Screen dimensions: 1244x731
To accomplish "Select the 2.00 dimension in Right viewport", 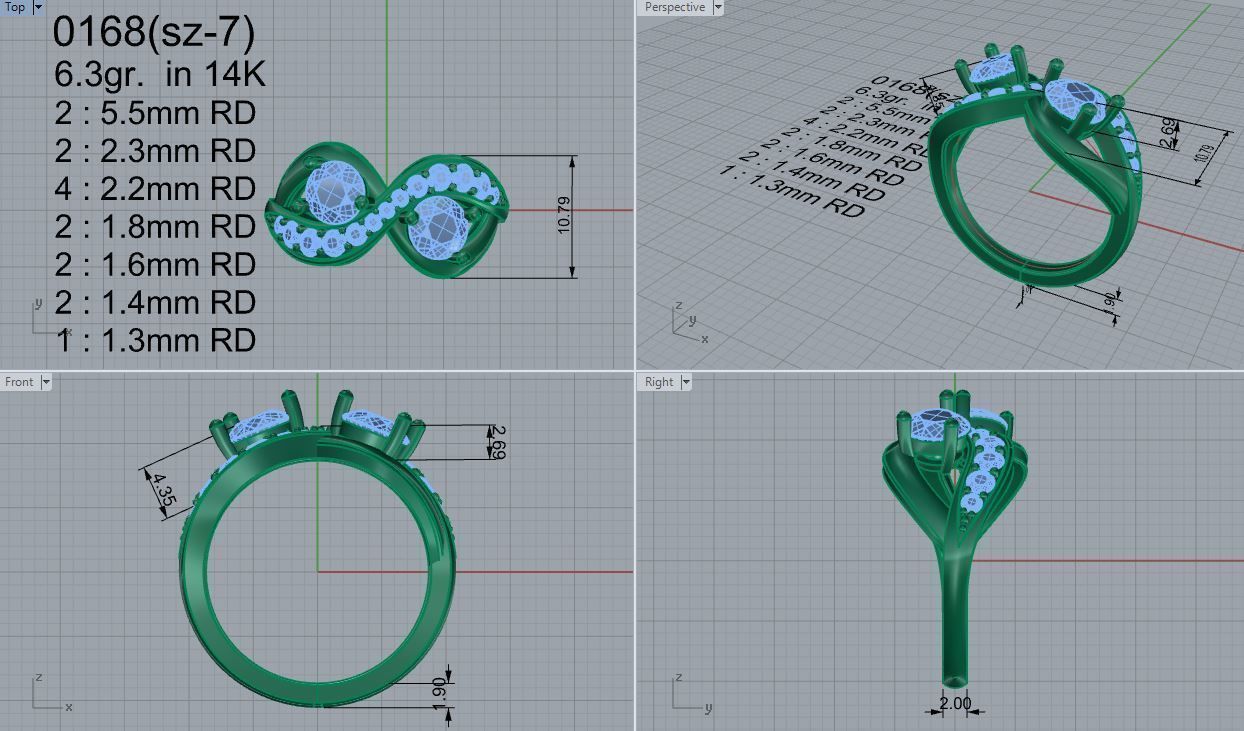I will [955, 703].
